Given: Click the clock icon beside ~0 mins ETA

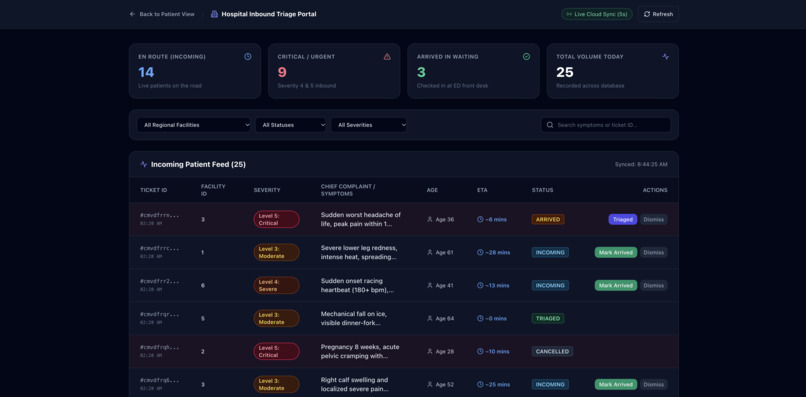Looking at the screenshot, I should tap(480, 318).
